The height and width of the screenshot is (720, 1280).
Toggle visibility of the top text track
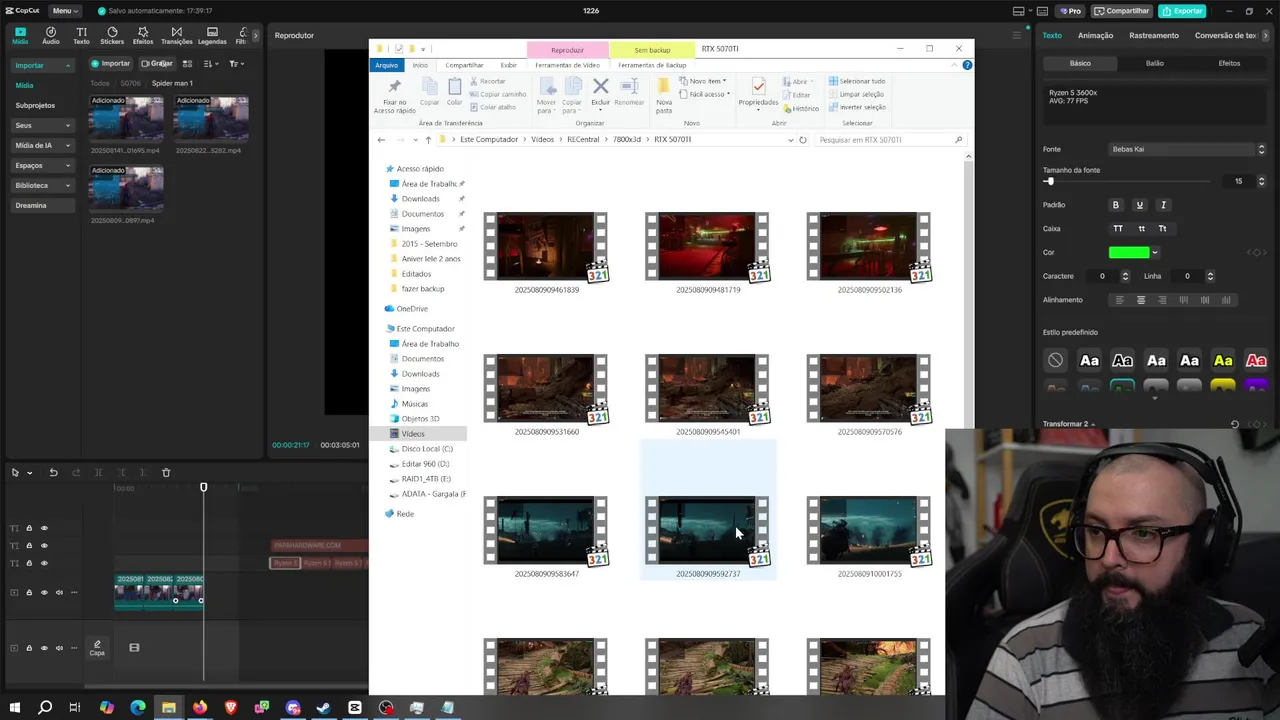click(44, 528)
